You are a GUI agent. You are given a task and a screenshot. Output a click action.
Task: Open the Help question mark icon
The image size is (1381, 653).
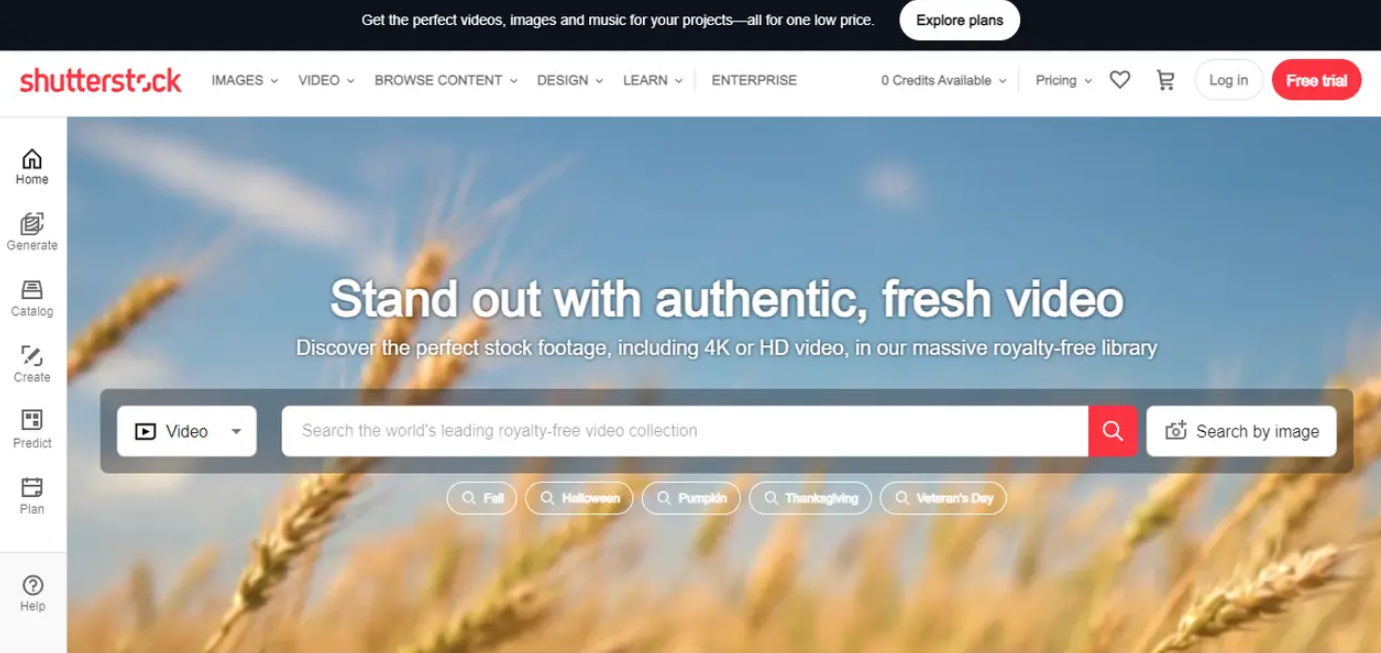tap(32, 593)
